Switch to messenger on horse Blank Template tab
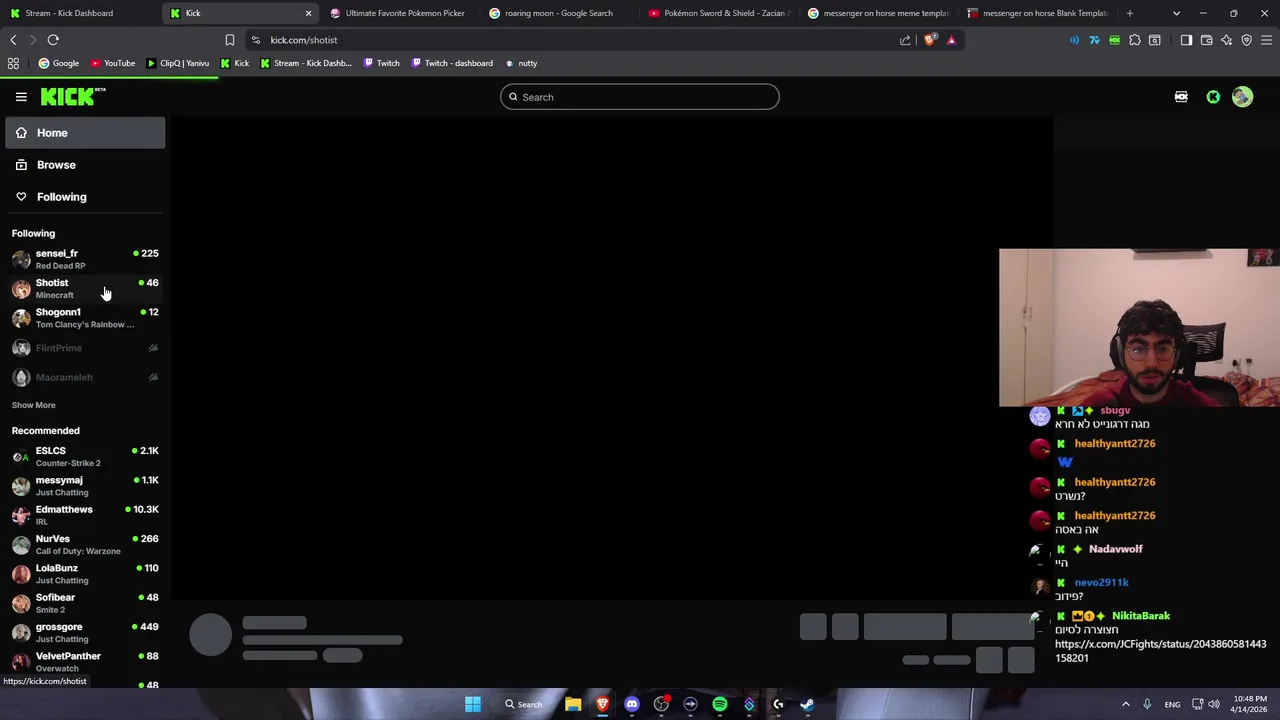 (1038, 13)
